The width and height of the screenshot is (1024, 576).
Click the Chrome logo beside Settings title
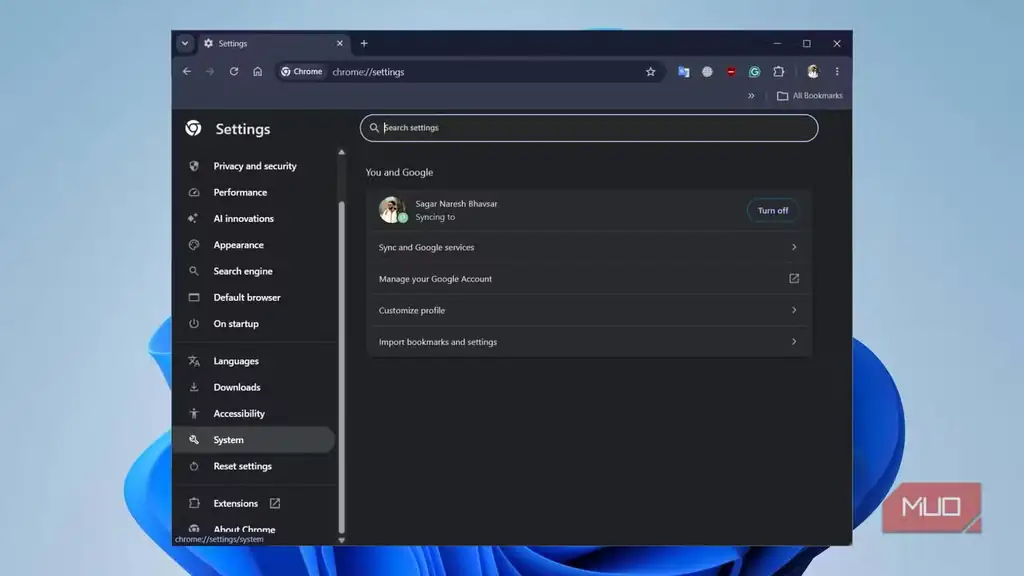click(193, 128)
